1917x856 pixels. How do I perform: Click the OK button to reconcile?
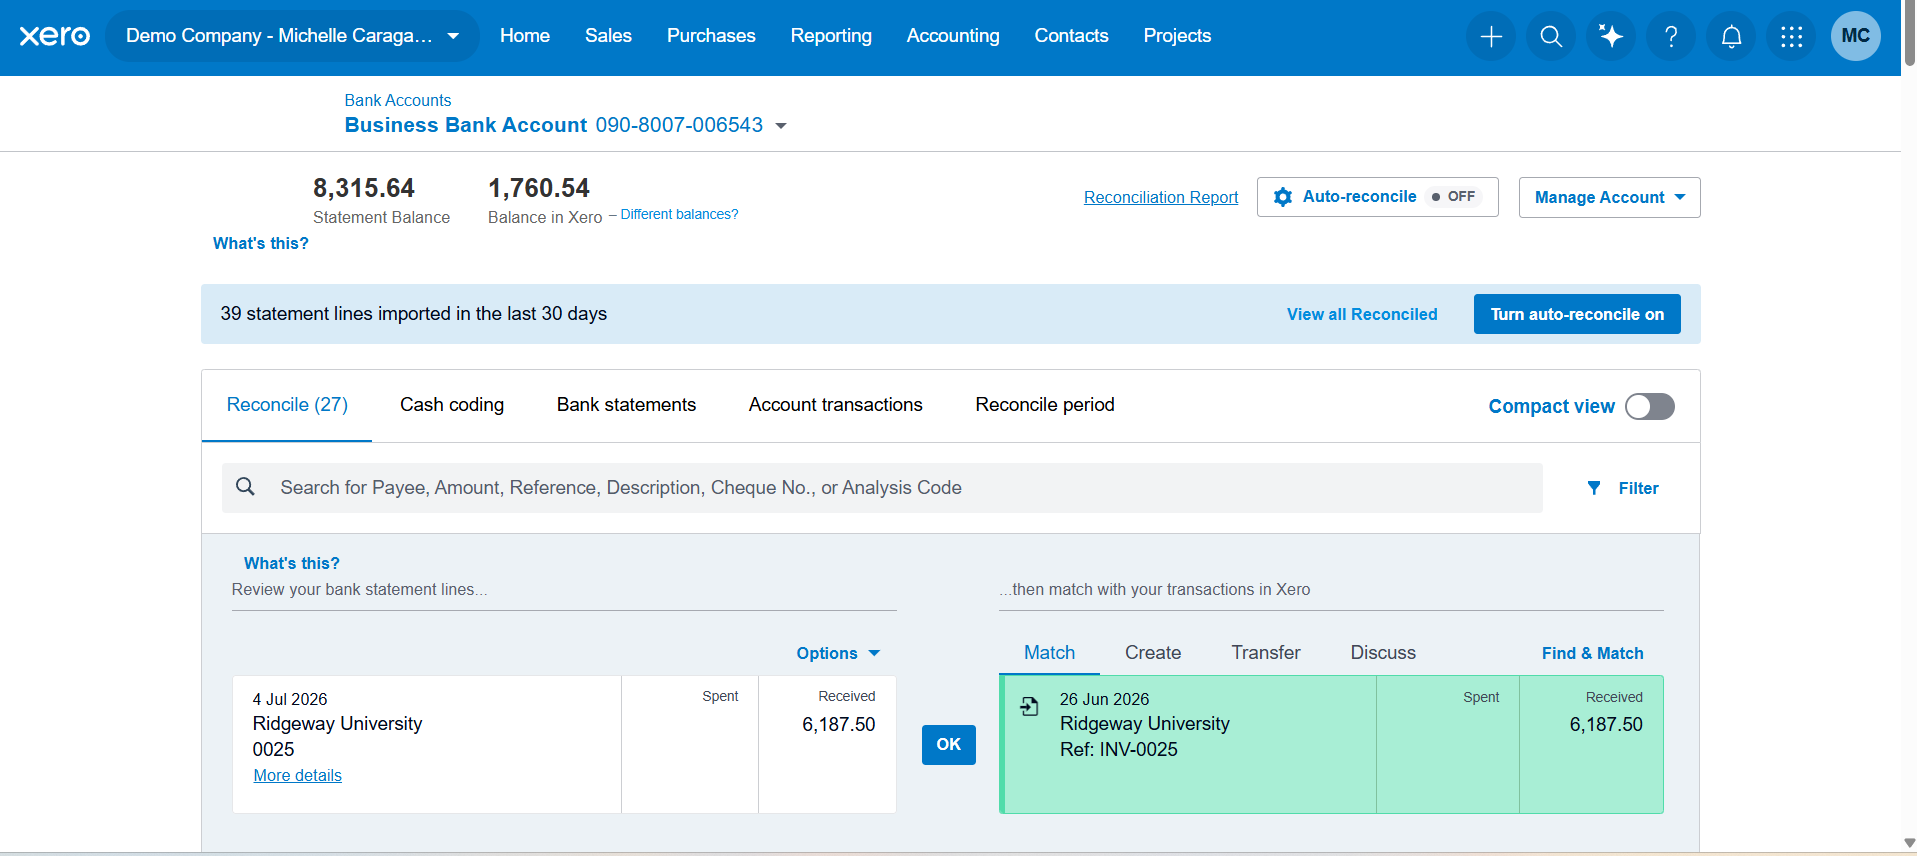[x=949, y=744]
